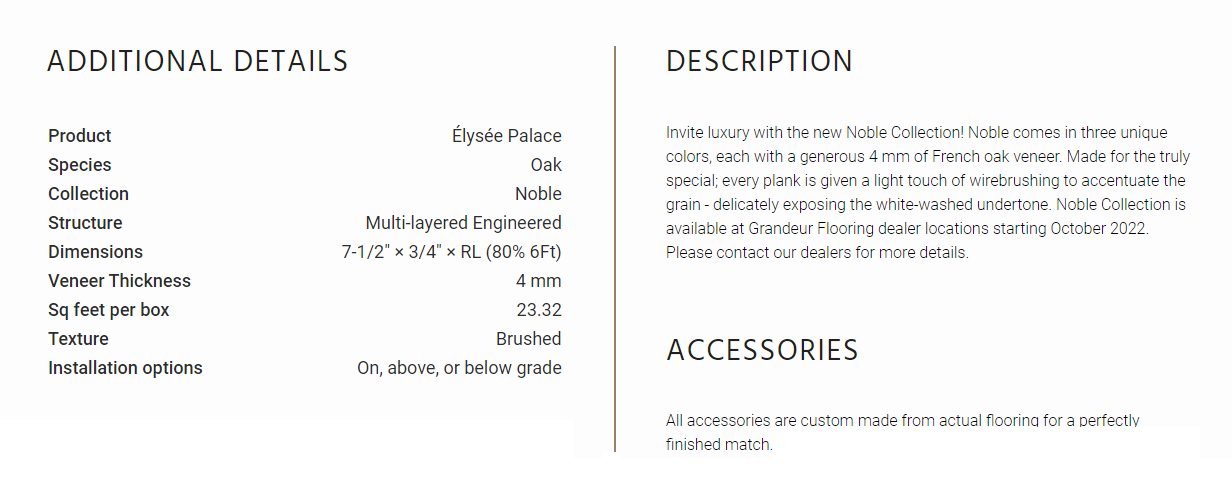
Task: Click the Multi-layered Engineered value
Action: tap(464, 223)
